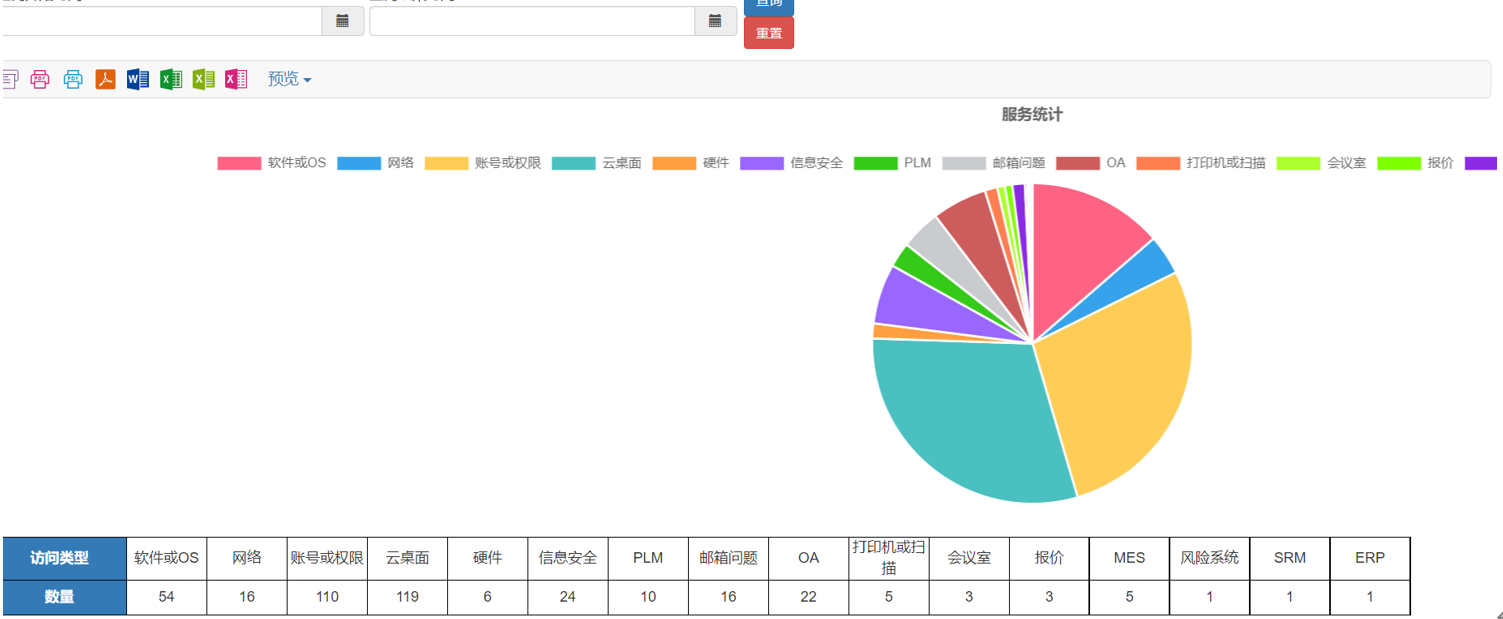1503x619 pixels.
Task: Click the pink Excel export icon
Action: [236, 79]
